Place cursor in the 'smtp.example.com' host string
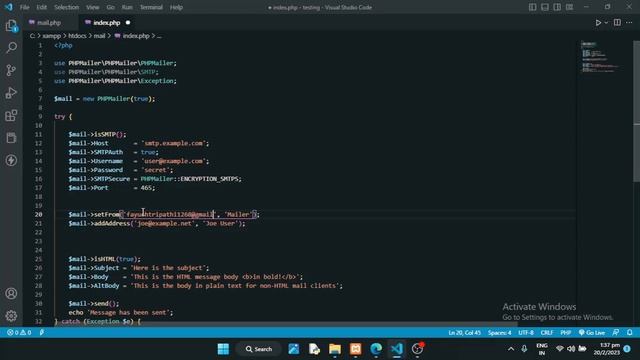Image resolution: width=640 pixels, height=360 pixels. [175, 143]
